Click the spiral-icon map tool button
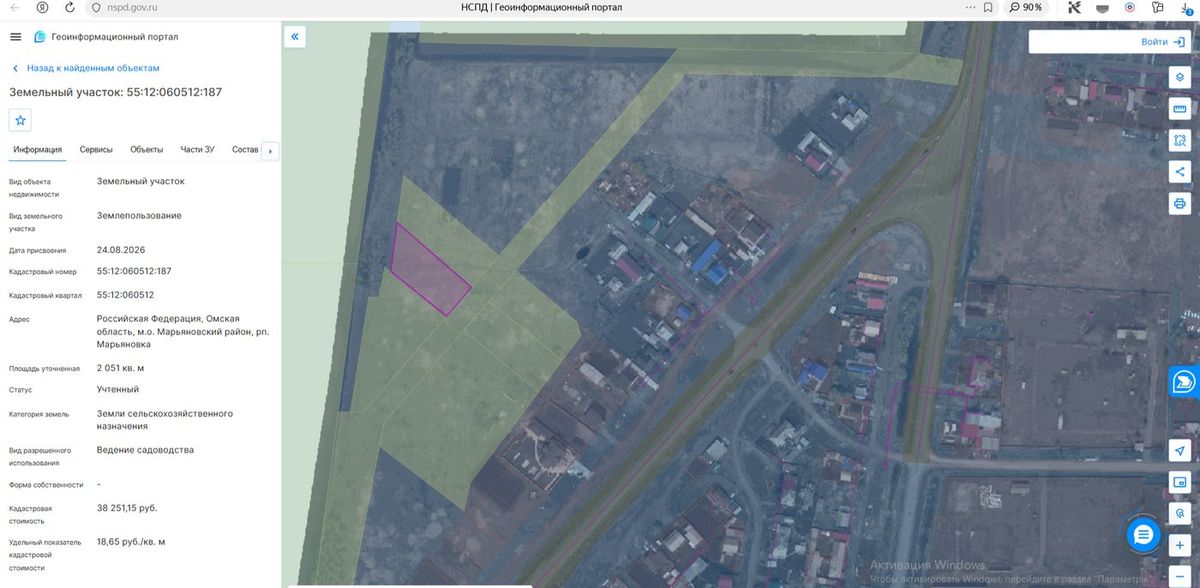The height and width of the screenshot is (588, 1200). click(x=1181, y=513)
